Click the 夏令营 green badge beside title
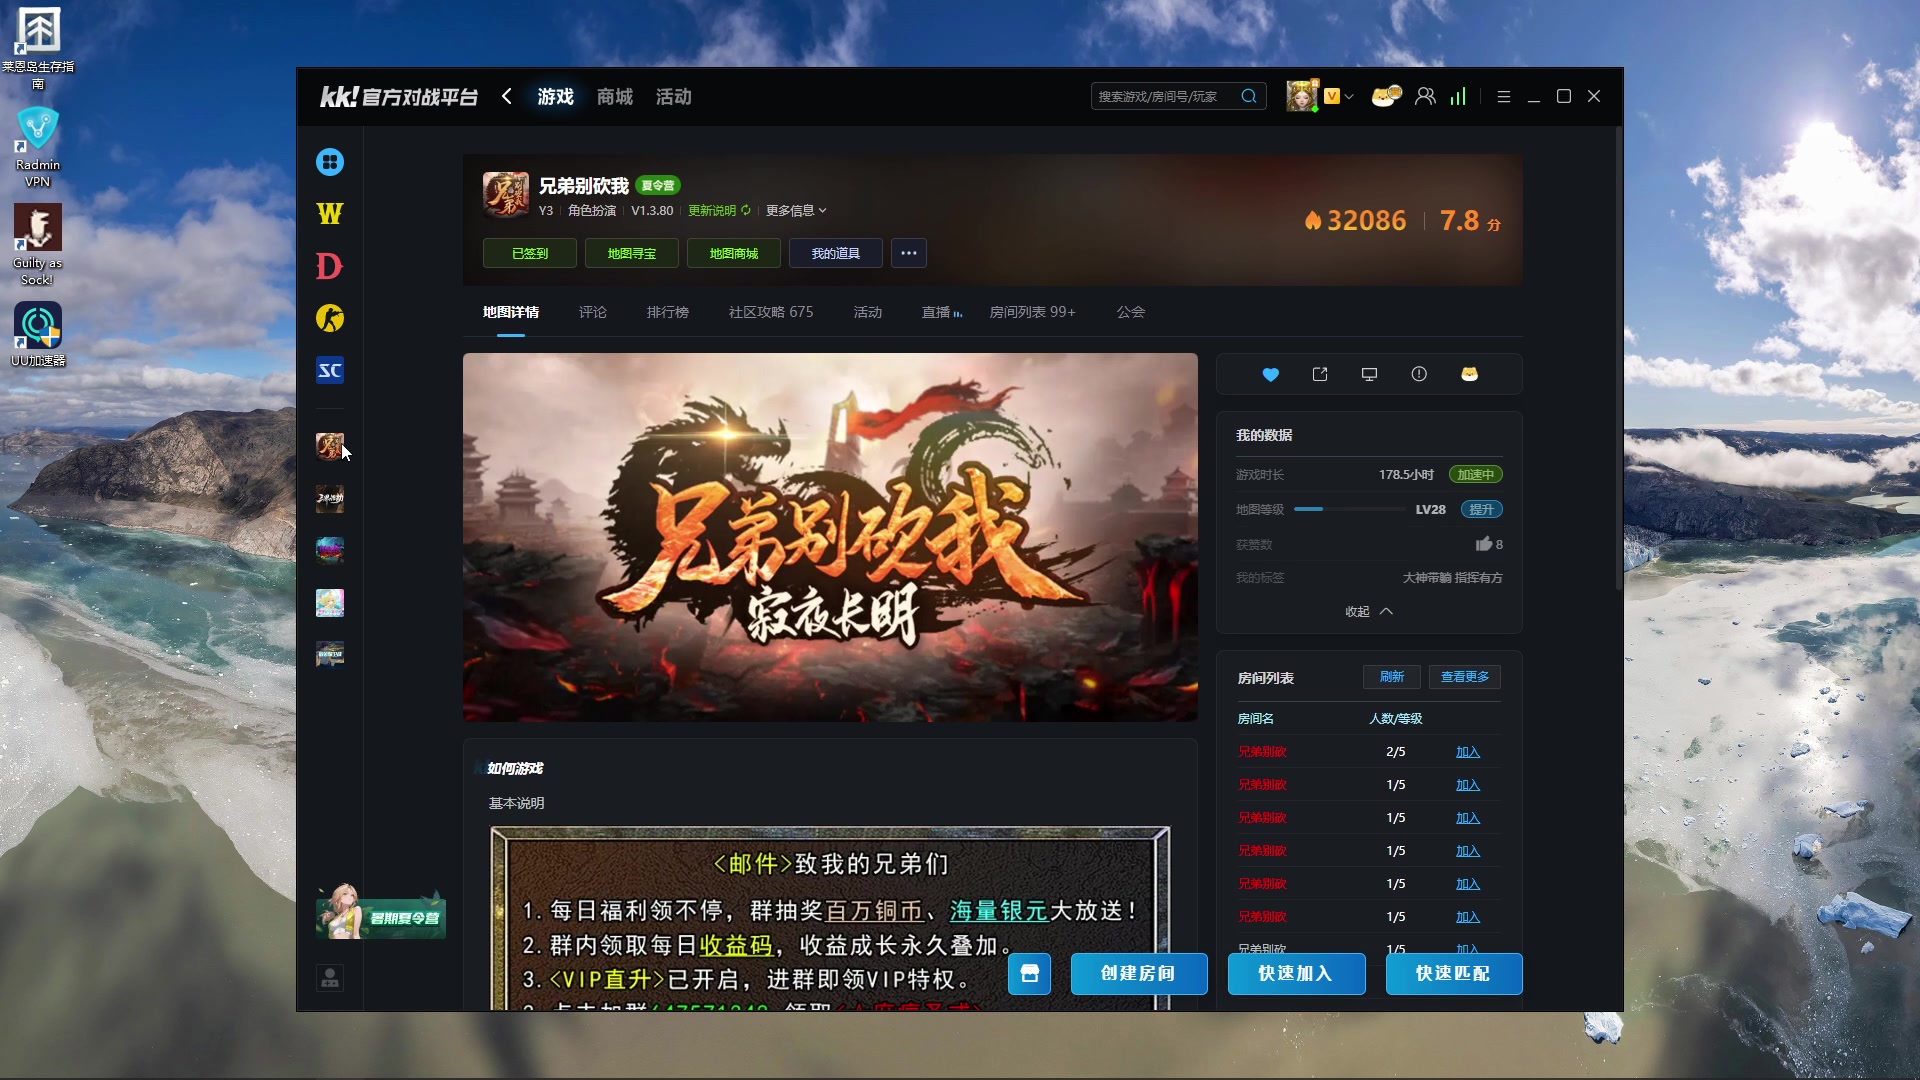1920x1080 pixels. (658, 185)
